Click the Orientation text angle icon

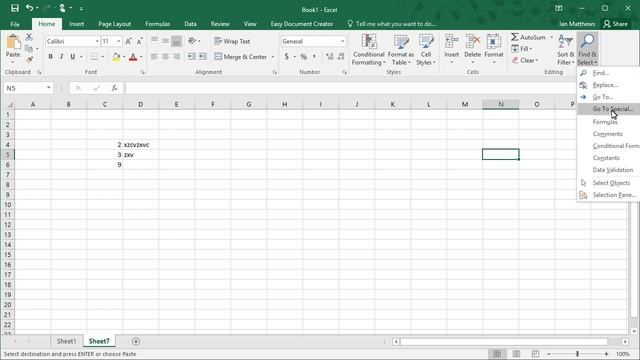192,41
